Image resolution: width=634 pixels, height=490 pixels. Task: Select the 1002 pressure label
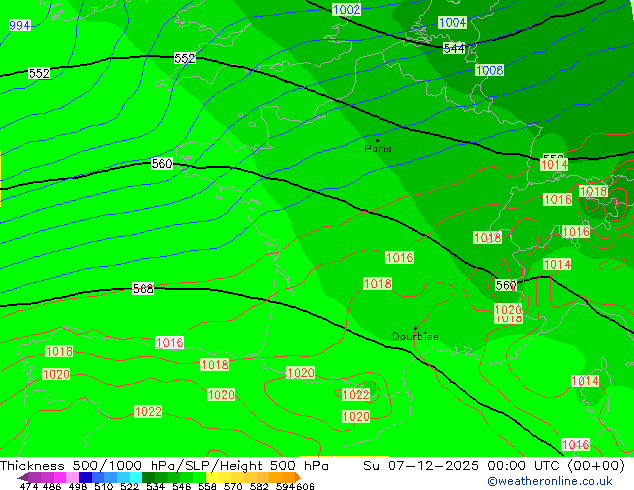[347, 9]
